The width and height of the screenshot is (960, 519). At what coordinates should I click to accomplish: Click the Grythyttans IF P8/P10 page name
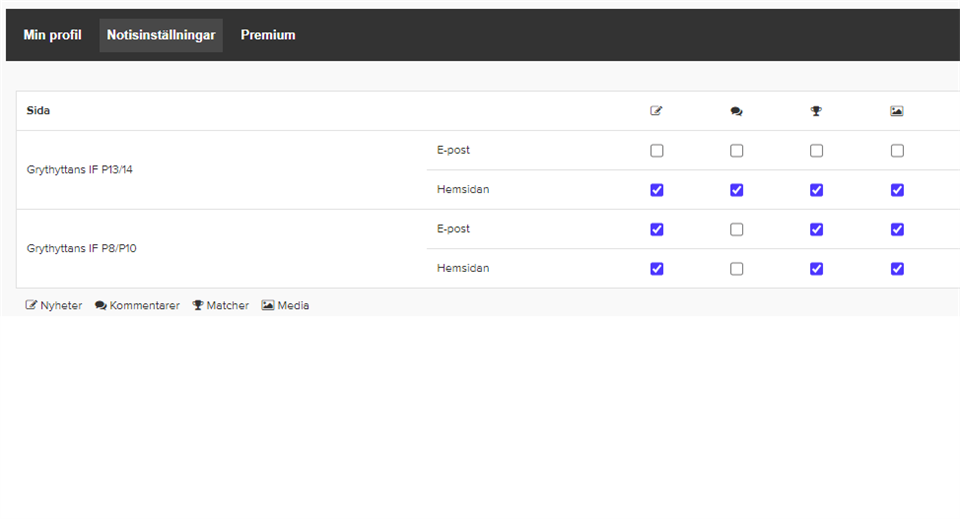click(81, 248)
